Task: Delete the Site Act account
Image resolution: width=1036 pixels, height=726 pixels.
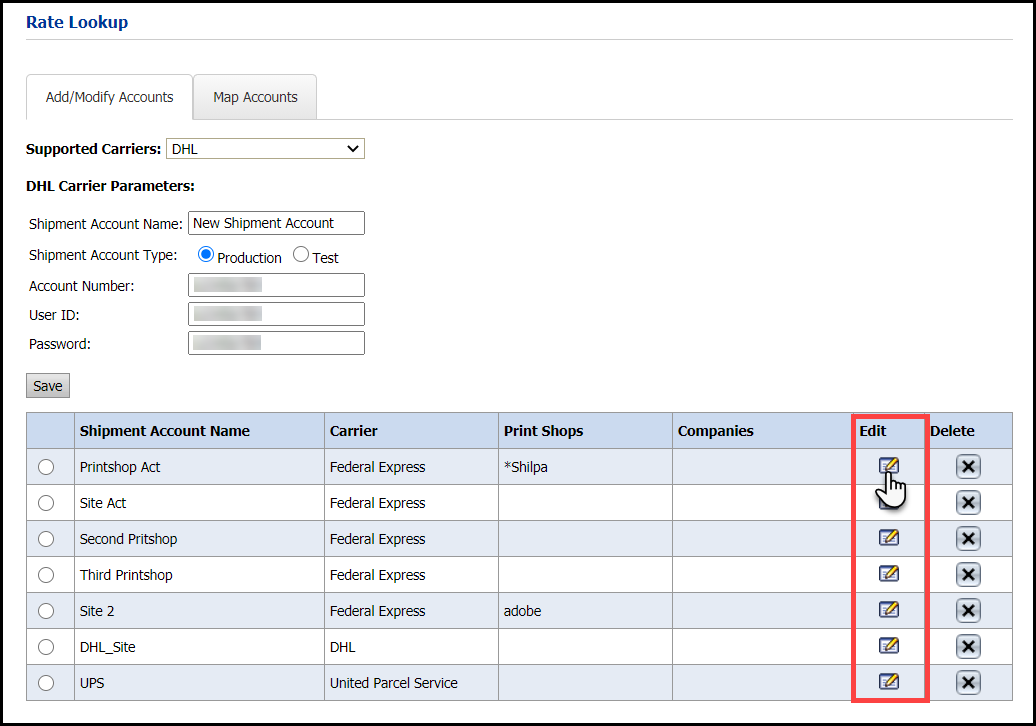Action: 967,503
